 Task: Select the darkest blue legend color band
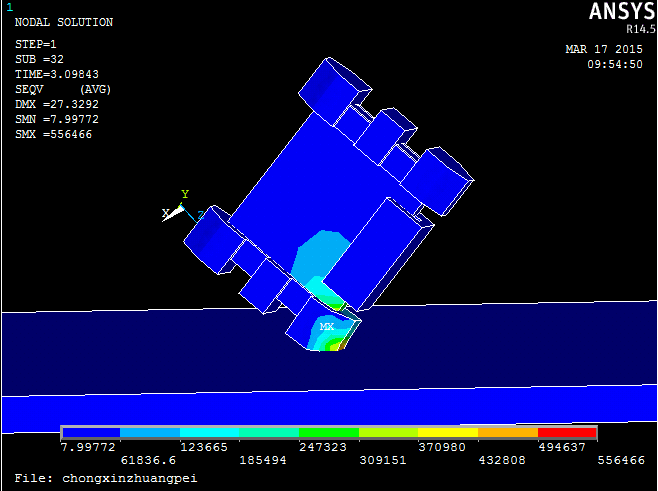(91, 433)
